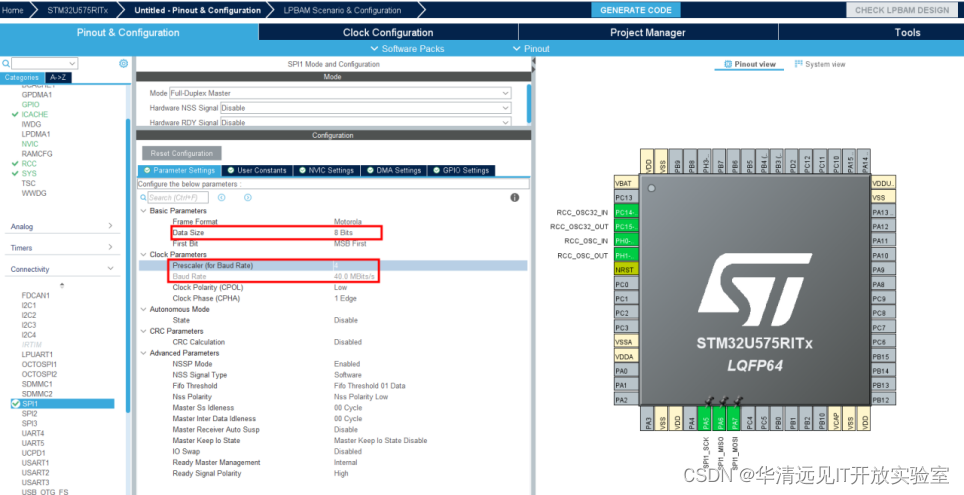The height and width of the screenshot is (495, 964).
Task: Click the PH0 RCC_OSC_IN pin
Action: tap(626, 240)
